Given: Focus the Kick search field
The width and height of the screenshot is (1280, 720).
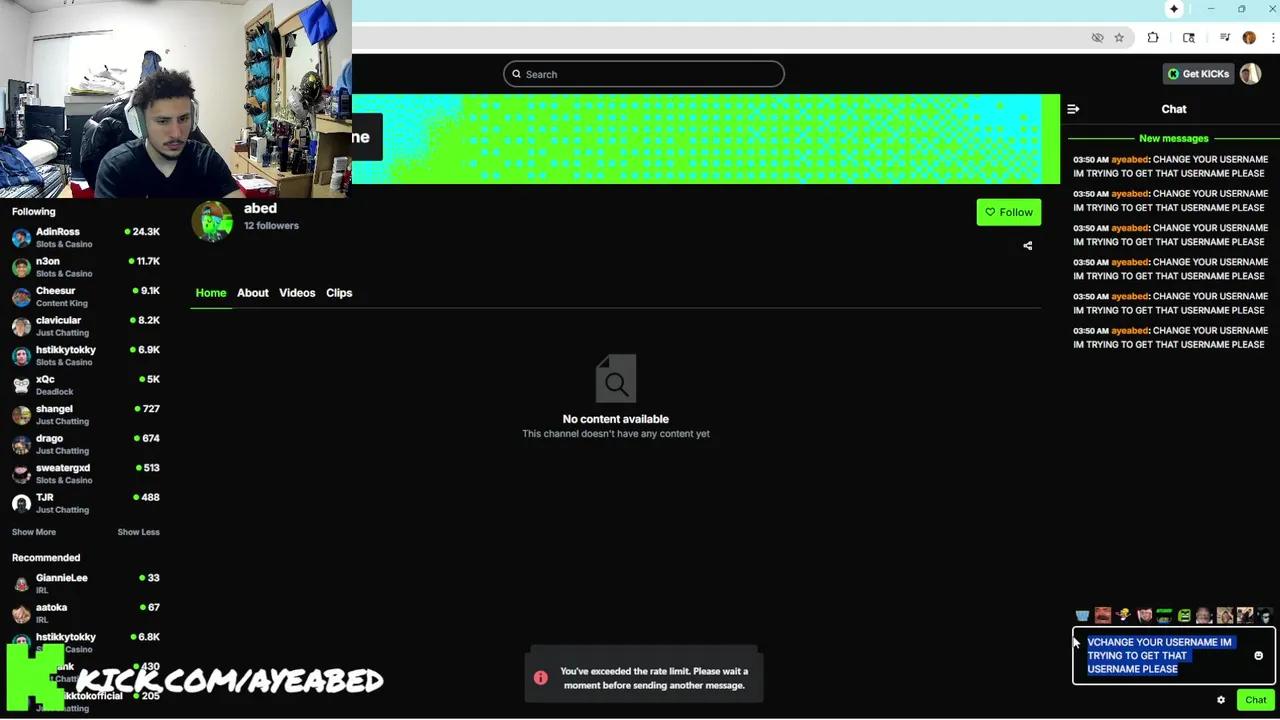Looking at the screenshot, I should [644, 74].
